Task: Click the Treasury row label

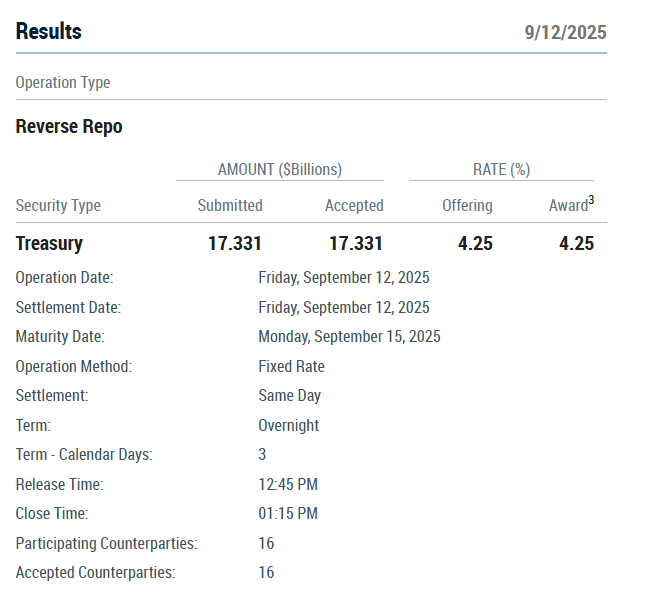Action: (x=49, y=243)
